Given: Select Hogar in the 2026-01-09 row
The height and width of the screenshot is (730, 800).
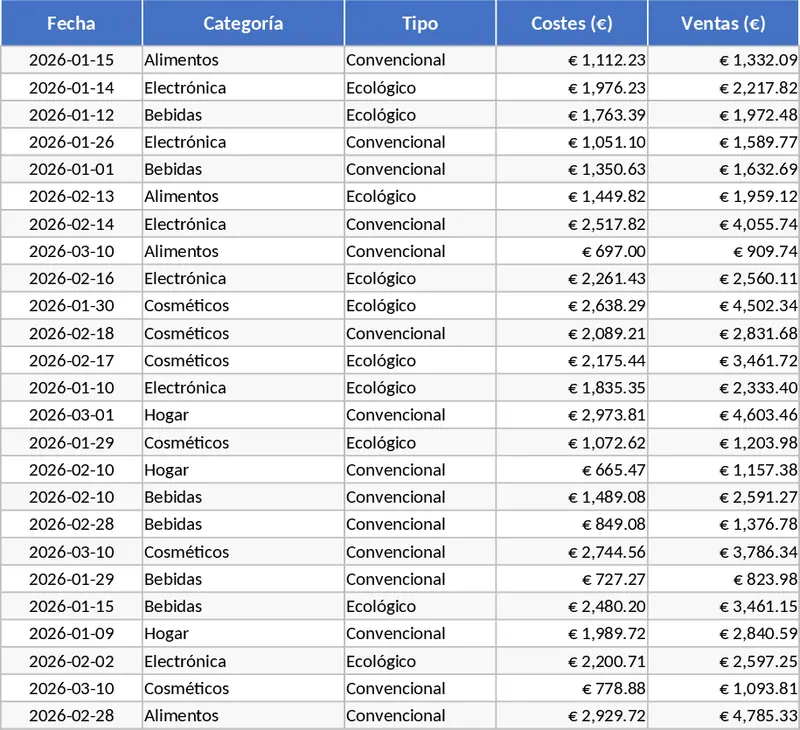Looking at the screenshot, I should click(166, 634).
